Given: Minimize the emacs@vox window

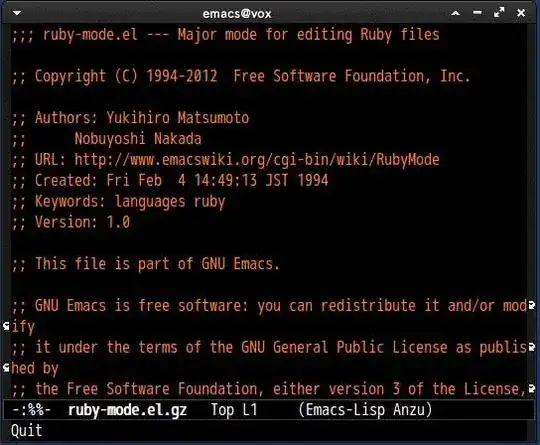Looking at the screenshot, I should click(477, 13).
